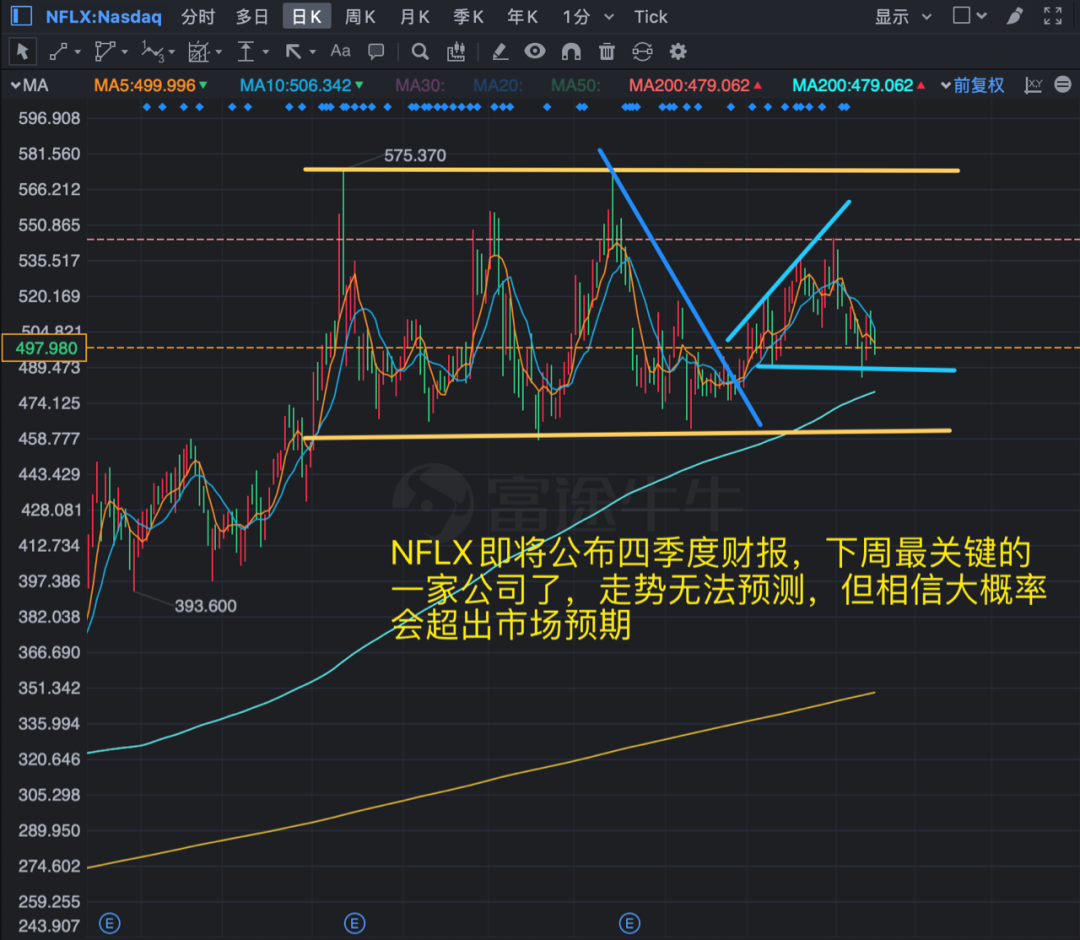Switch to the 年K yearly chart tab
1080x940 pixels.
(522, 17)
